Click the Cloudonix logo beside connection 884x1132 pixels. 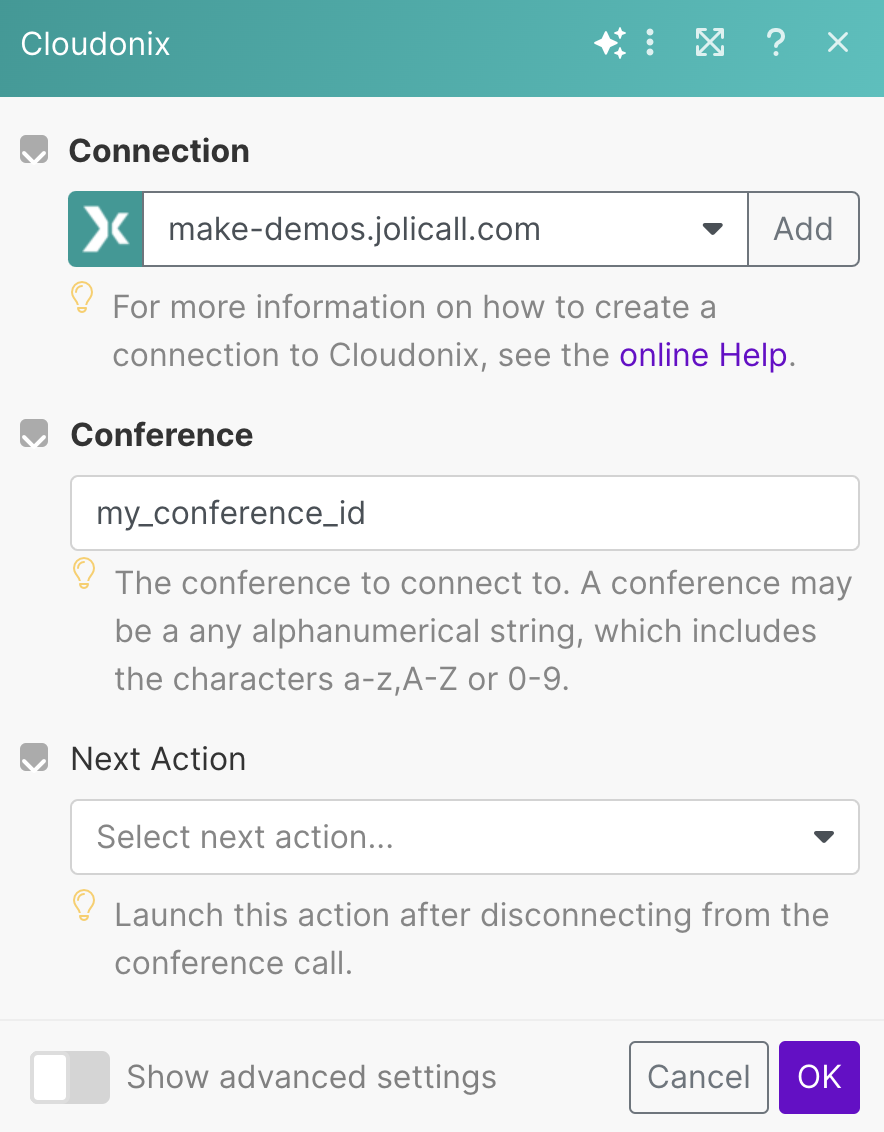tap(106, 230)
